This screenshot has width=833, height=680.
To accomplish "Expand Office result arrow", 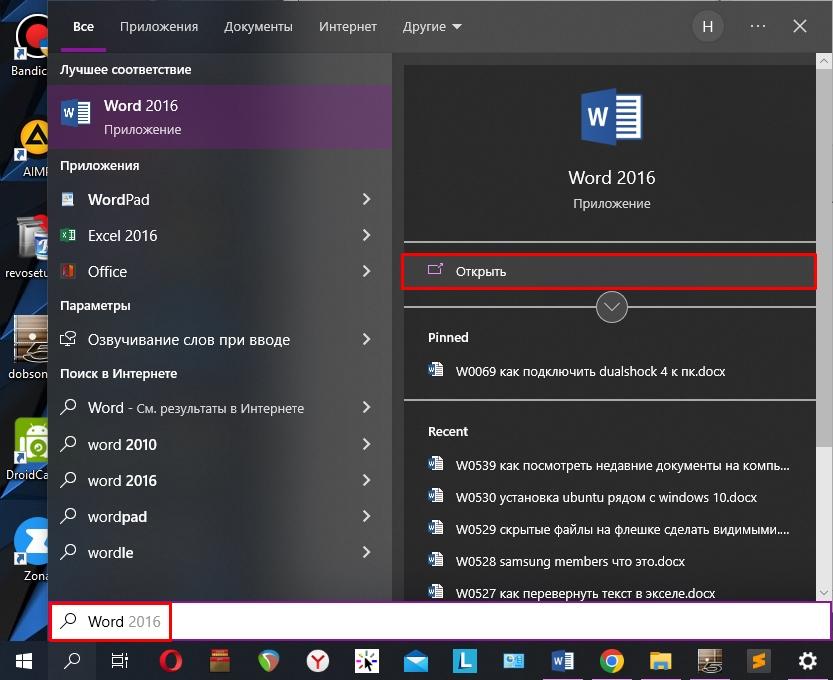I will coord(367,271).
